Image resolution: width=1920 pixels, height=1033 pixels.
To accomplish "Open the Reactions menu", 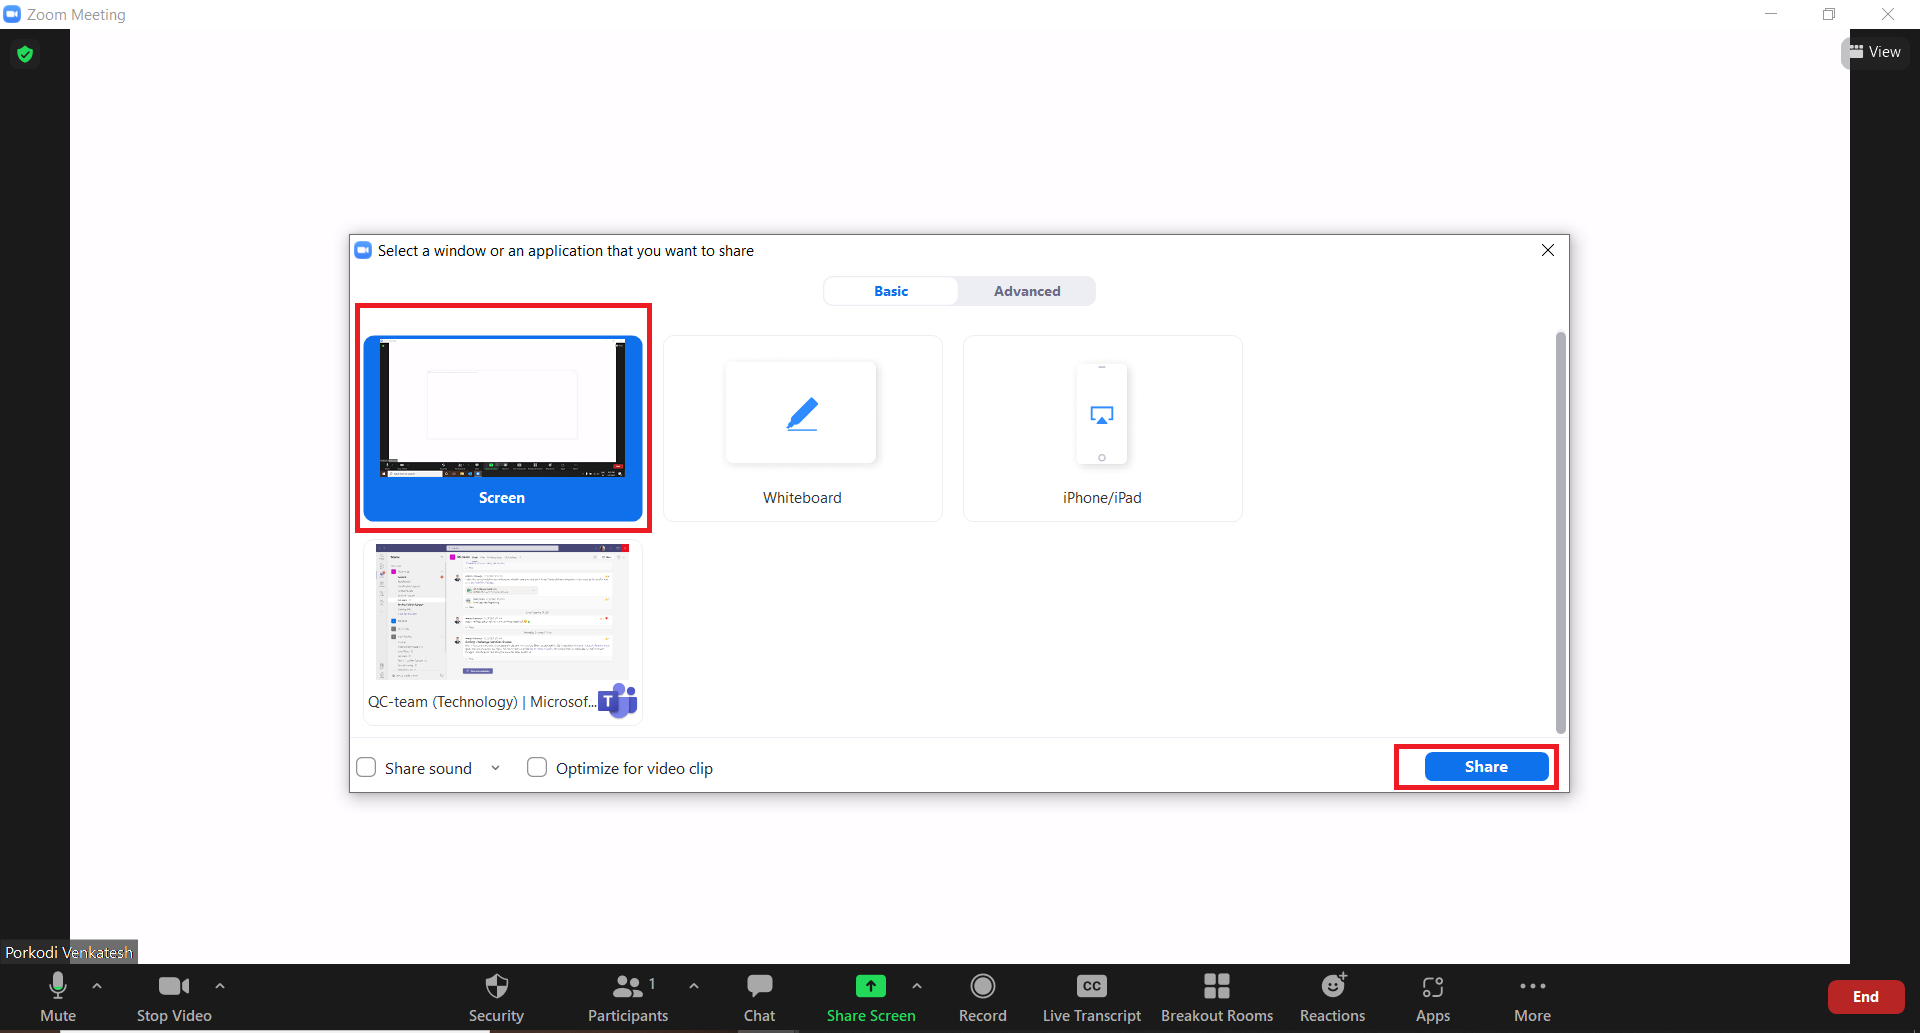I will [1332, 997].
